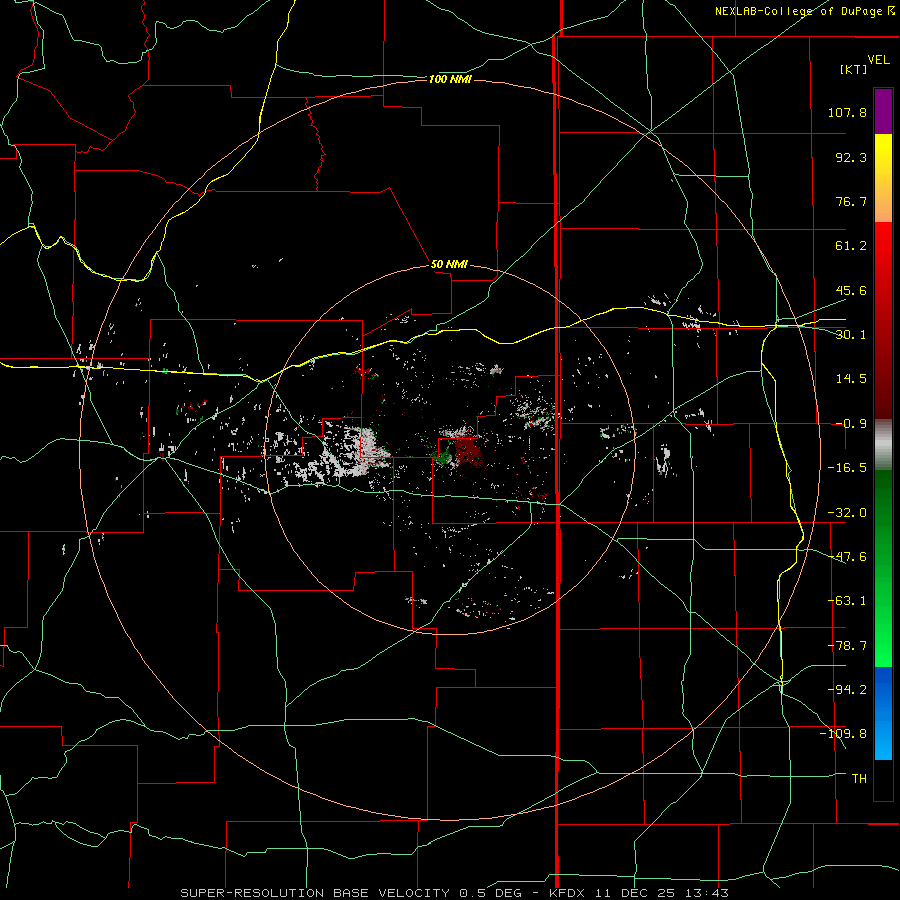Image resolution: width=900 pixels, height=900 pixels.
Task: Select the 30.1 legend value
Action: coord(851,335)
